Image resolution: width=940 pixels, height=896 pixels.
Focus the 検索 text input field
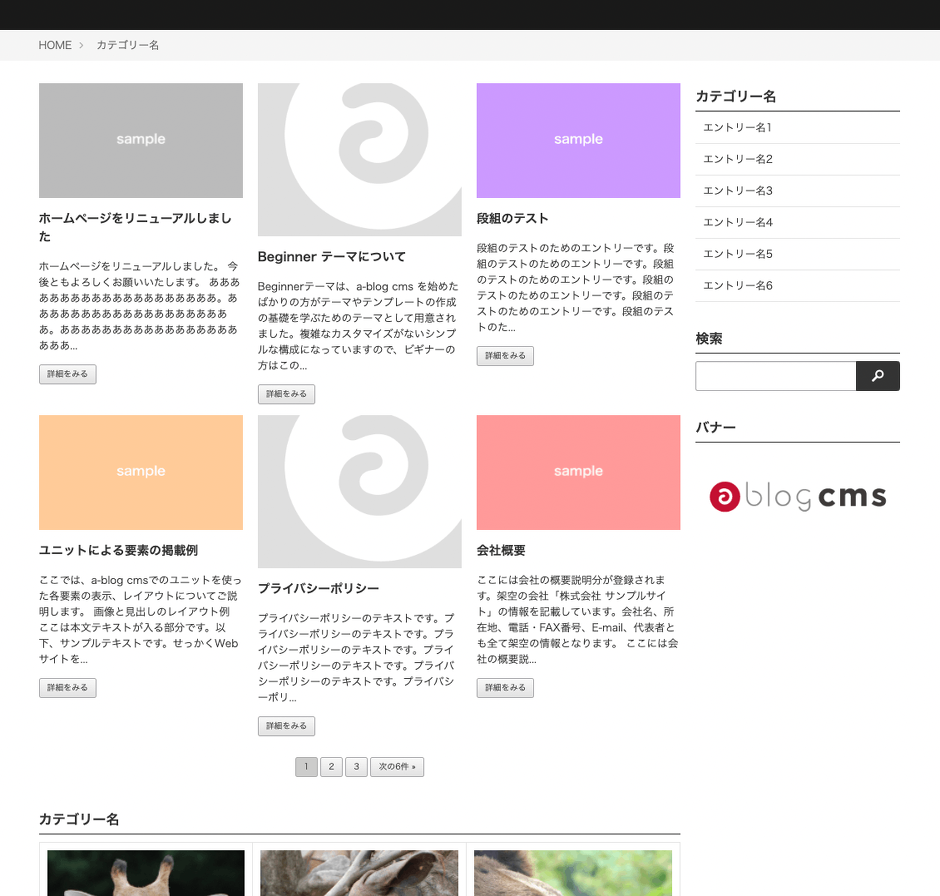(x=775, y=376)
